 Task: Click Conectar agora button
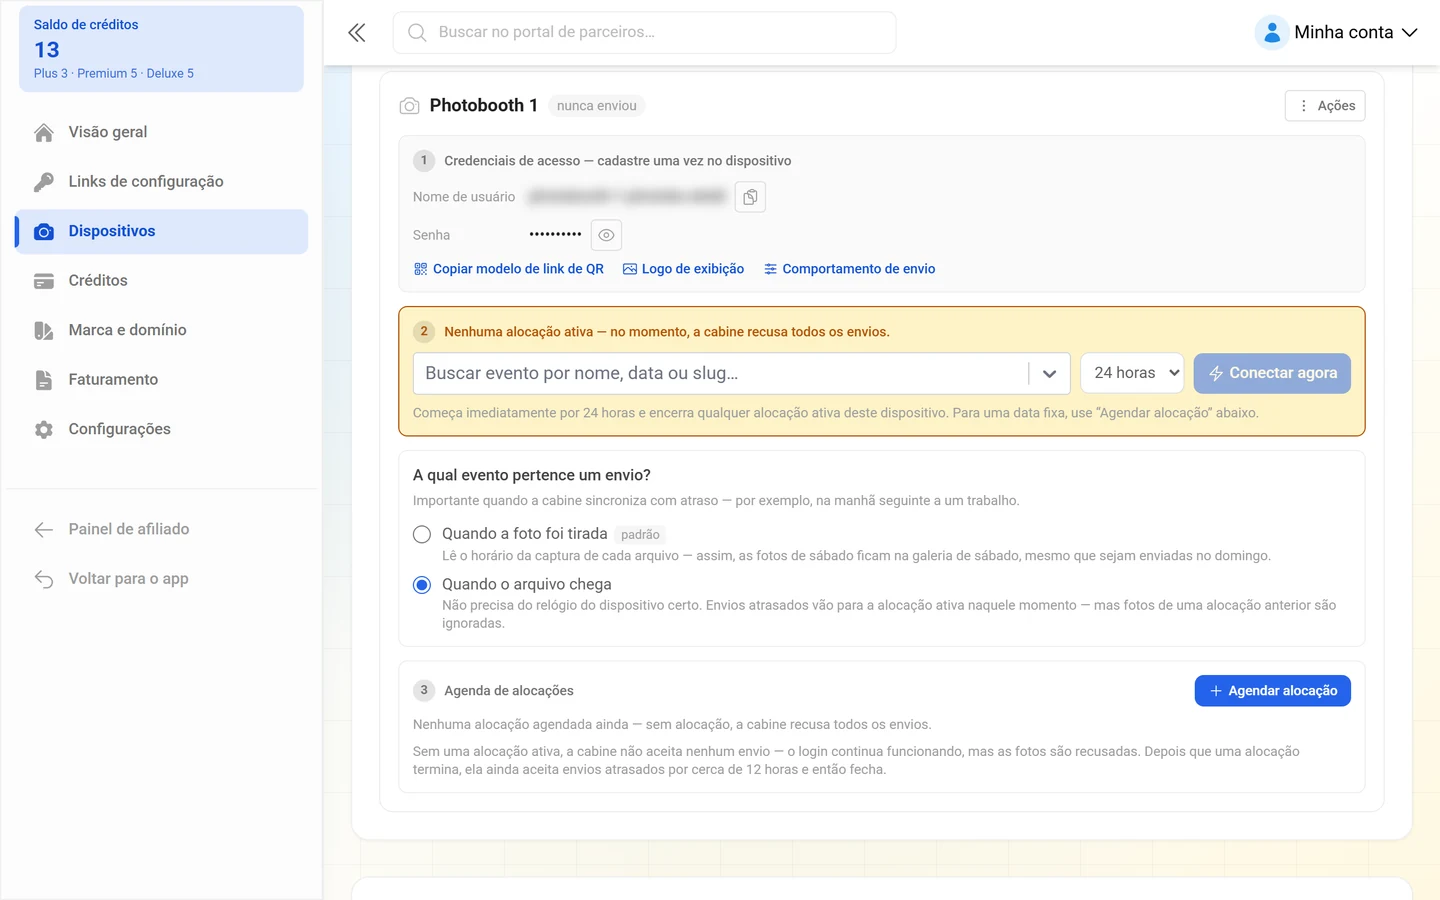1272,373
